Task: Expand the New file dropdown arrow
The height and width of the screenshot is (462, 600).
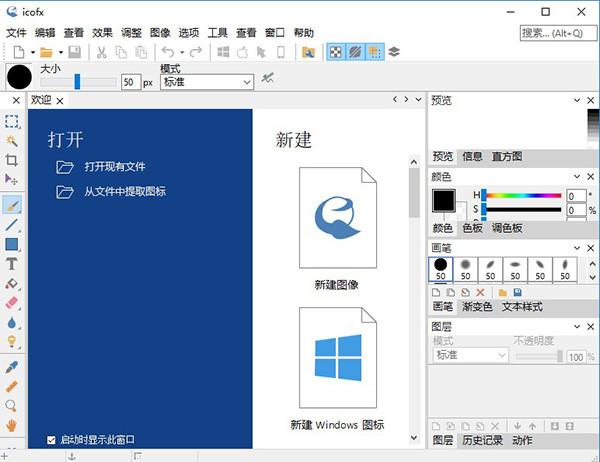Action: 32,51
